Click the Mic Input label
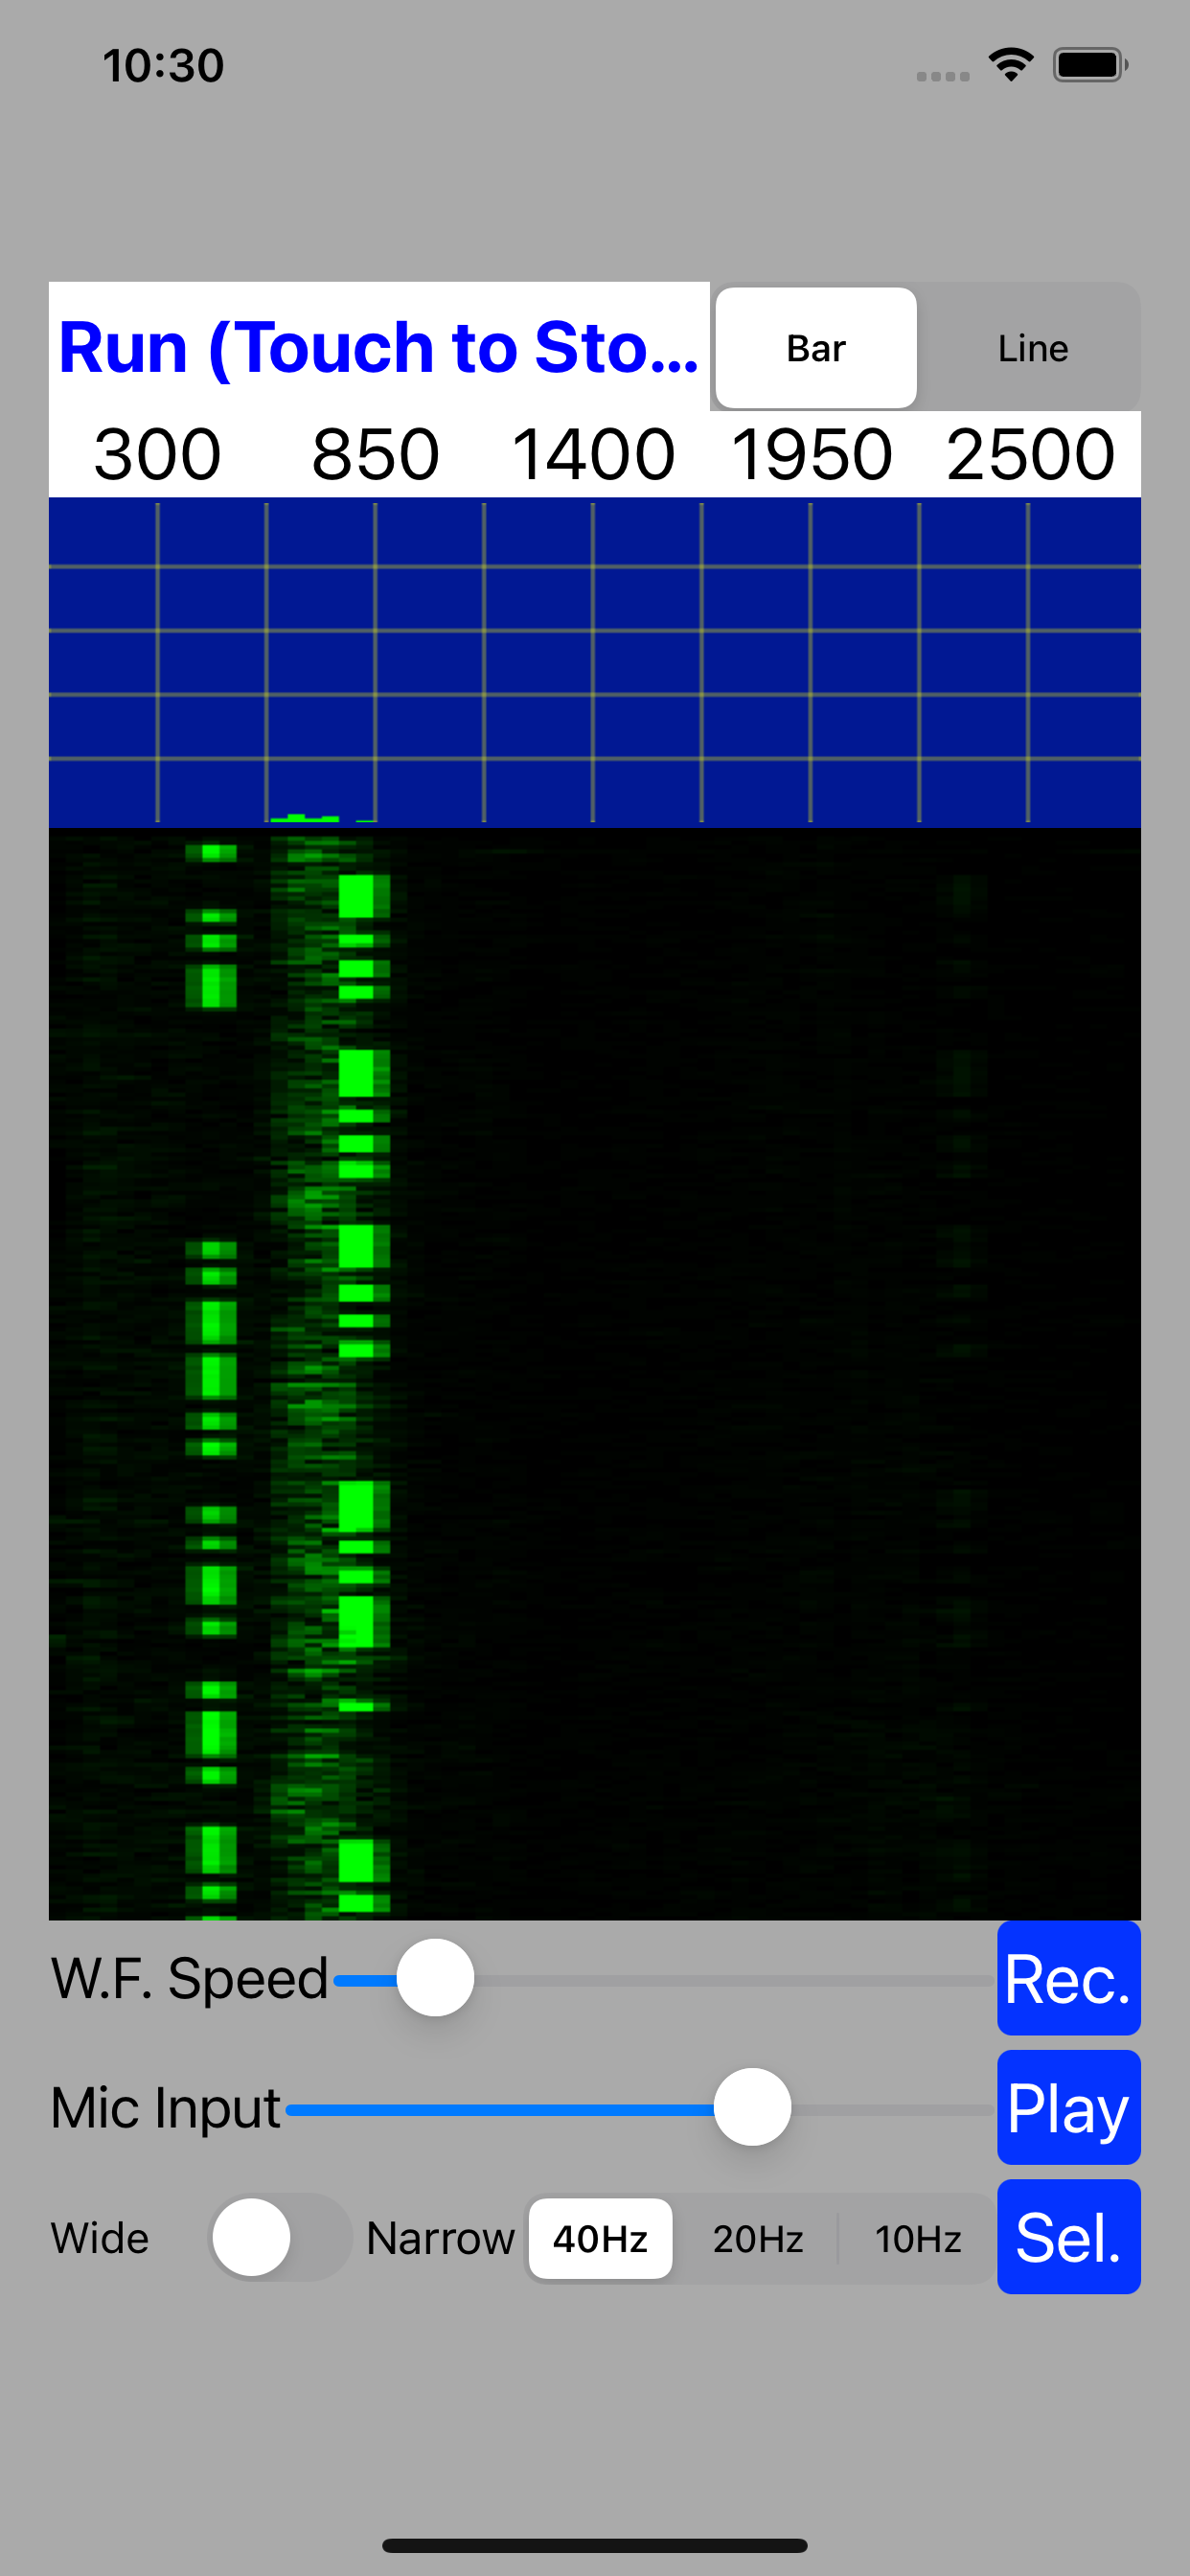Viewport: 1190px width, 2576px height. tap(166, 2108)
